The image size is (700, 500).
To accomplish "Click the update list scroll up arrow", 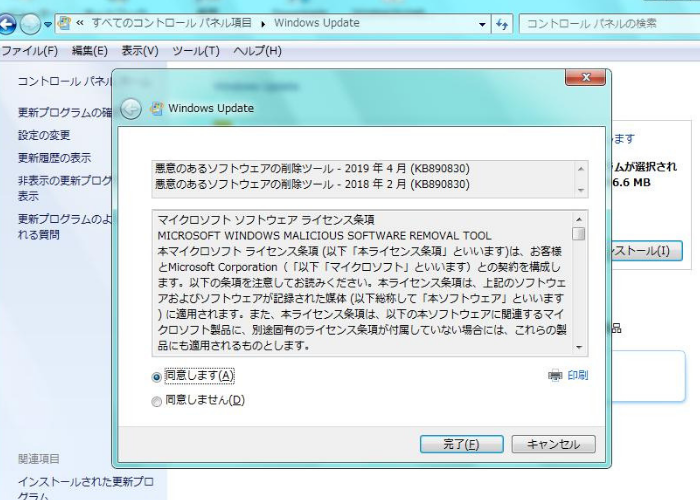I will point(580,169).
